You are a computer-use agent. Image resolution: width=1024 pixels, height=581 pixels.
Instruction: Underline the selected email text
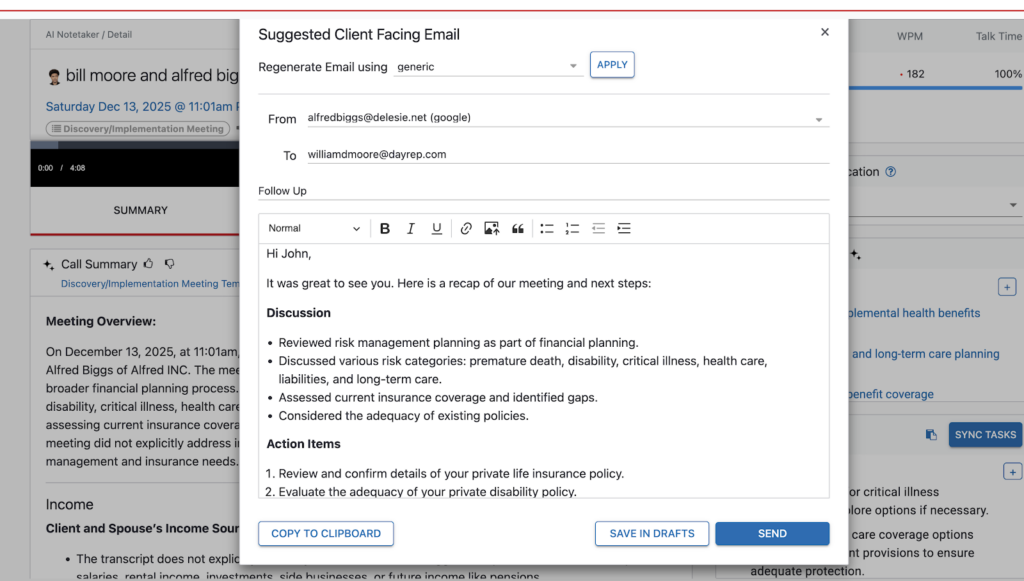pos(436,229)
